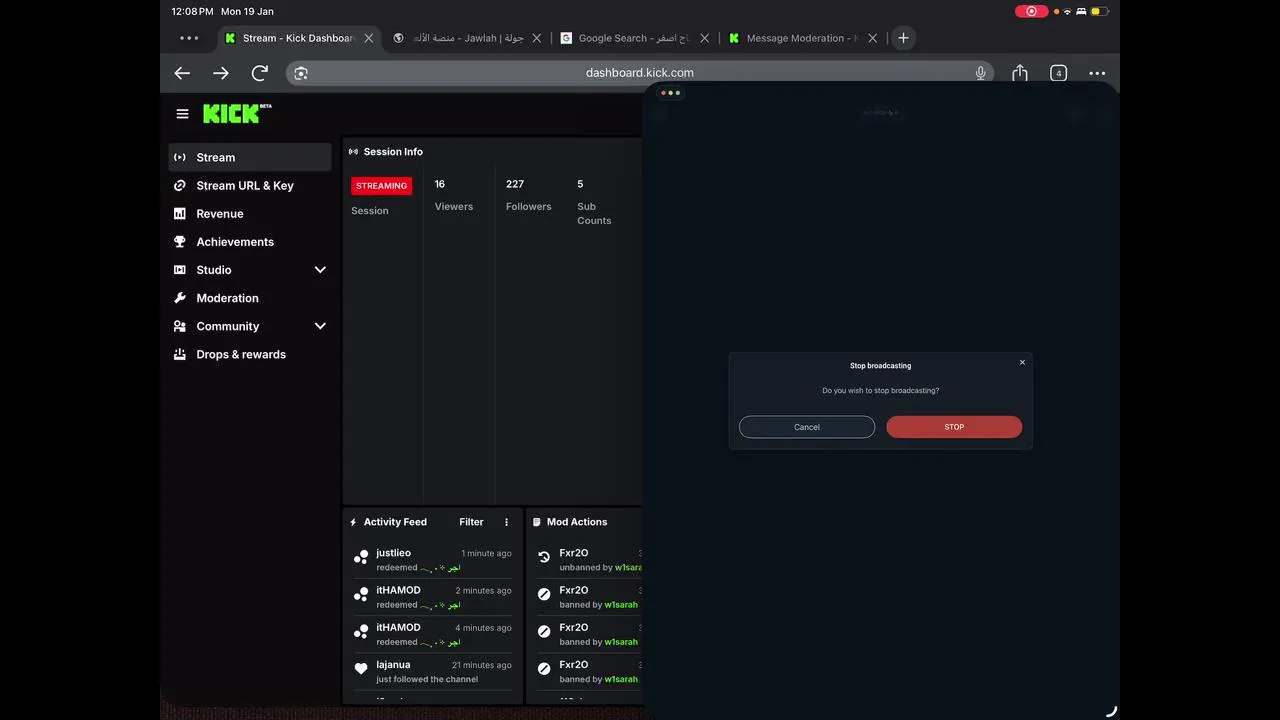This screenshot has width=1280, height=720.
Task: Close the Jawlah tab
Action: [536, 38]
